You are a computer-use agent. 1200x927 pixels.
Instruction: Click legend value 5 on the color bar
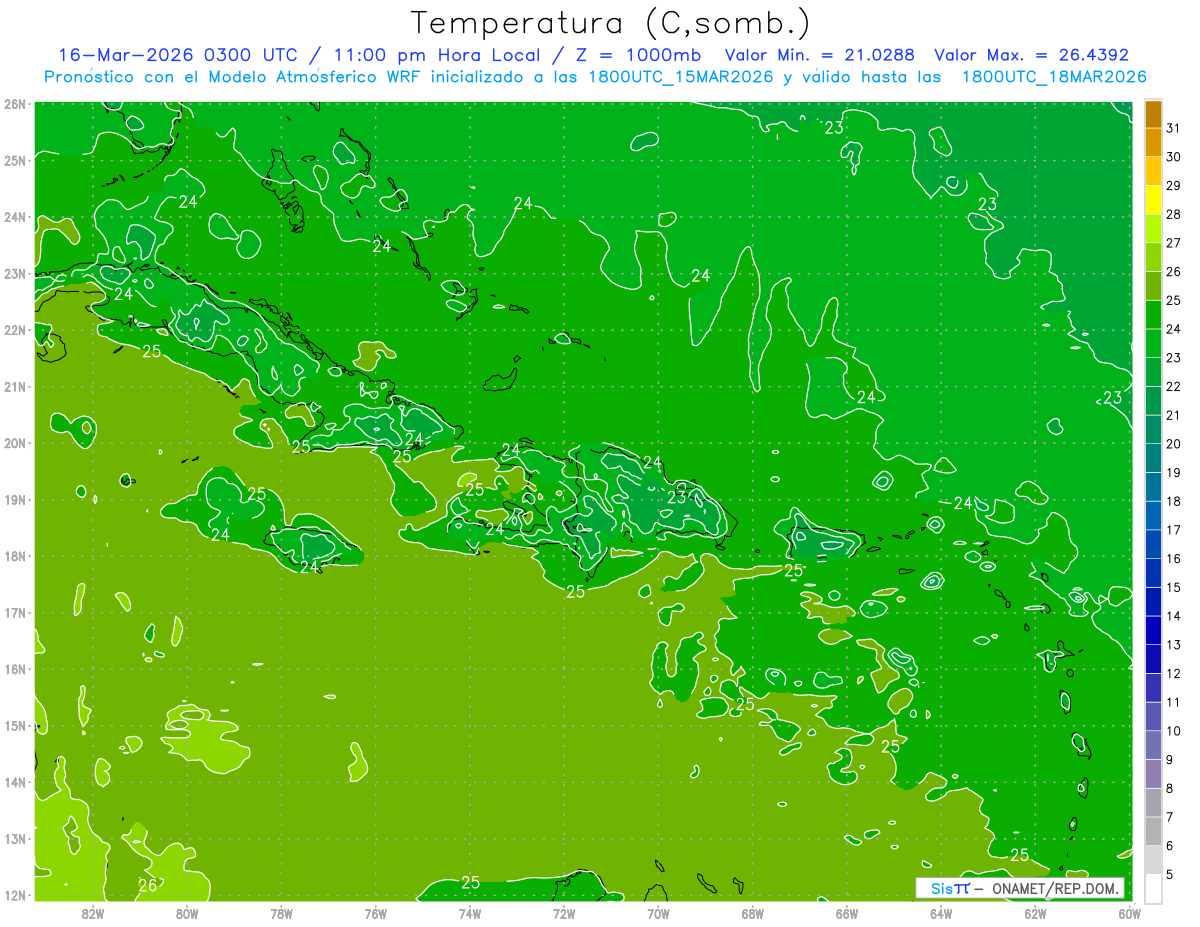pyautogui.click(x=1169, y=874)
